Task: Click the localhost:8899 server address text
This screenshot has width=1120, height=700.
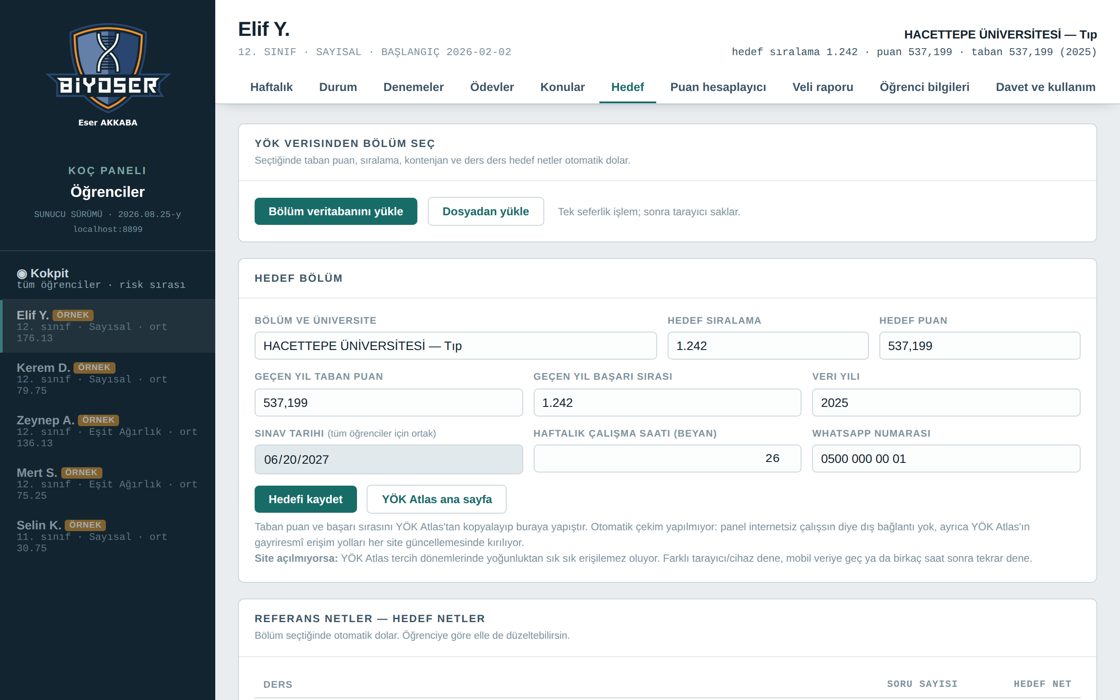Action: (108, 229)
